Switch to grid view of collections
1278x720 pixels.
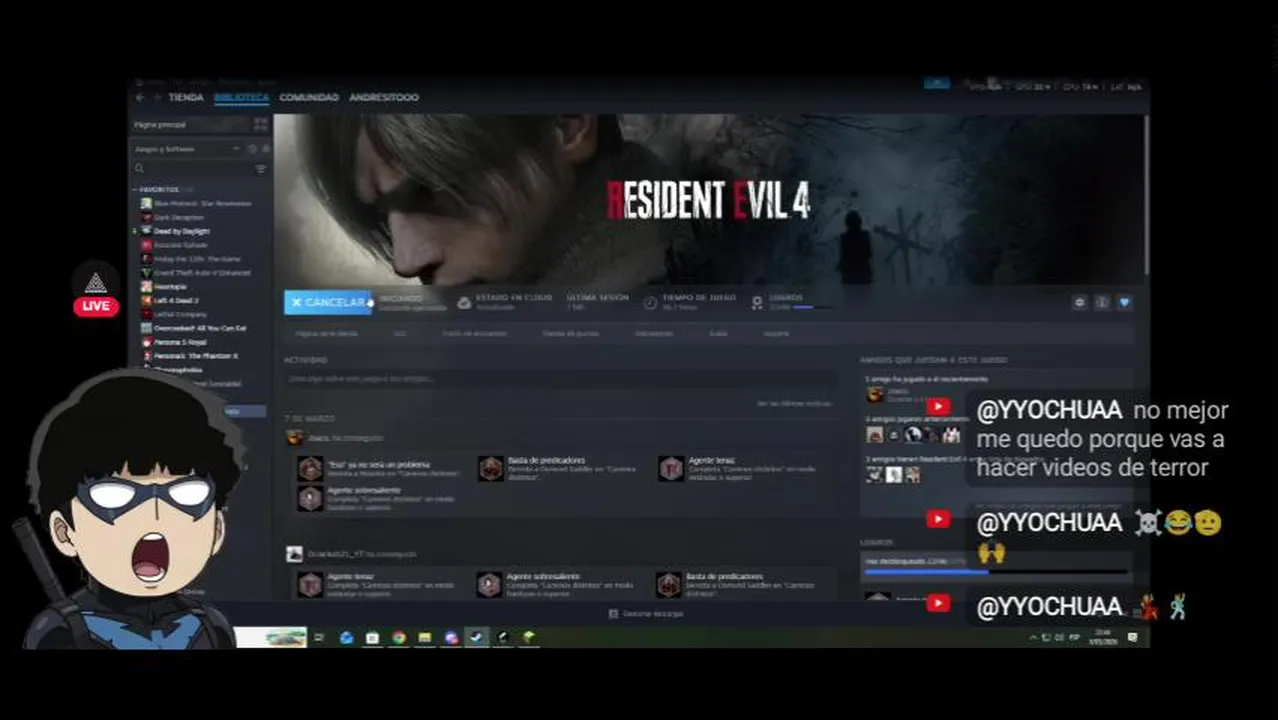coord(261,124)
